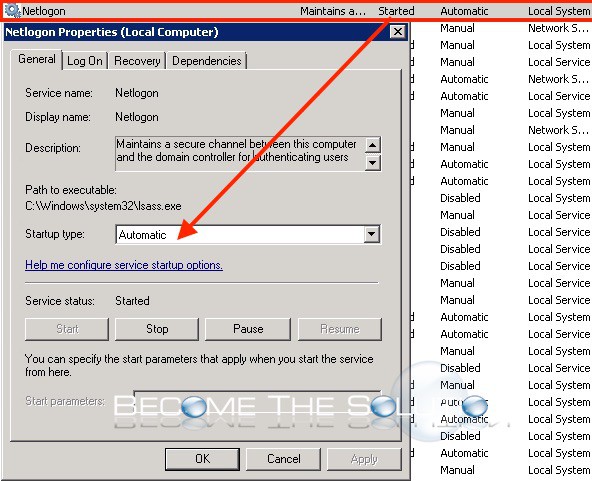Select the Netlogon row in services list

point(296,11)
